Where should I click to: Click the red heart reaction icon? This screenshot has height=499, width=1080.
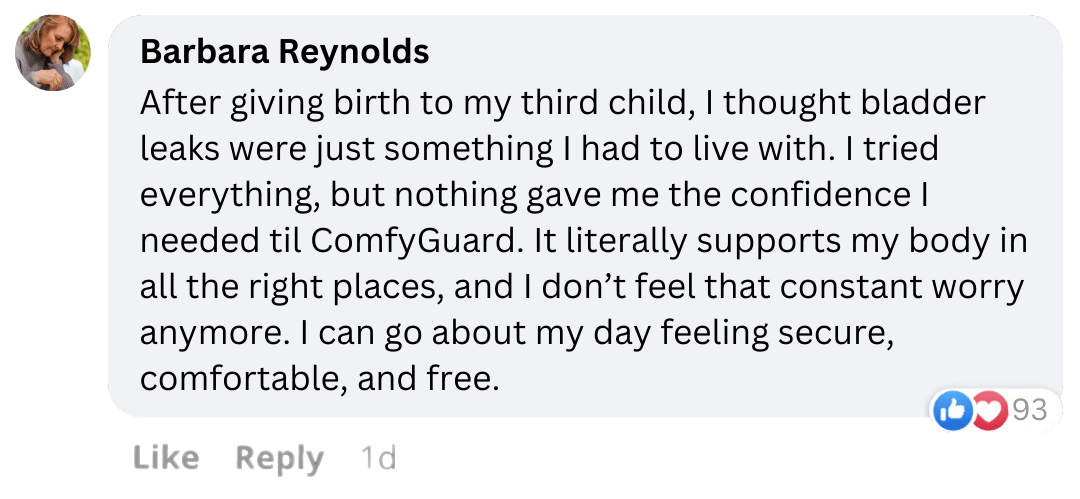click(987, 411)
